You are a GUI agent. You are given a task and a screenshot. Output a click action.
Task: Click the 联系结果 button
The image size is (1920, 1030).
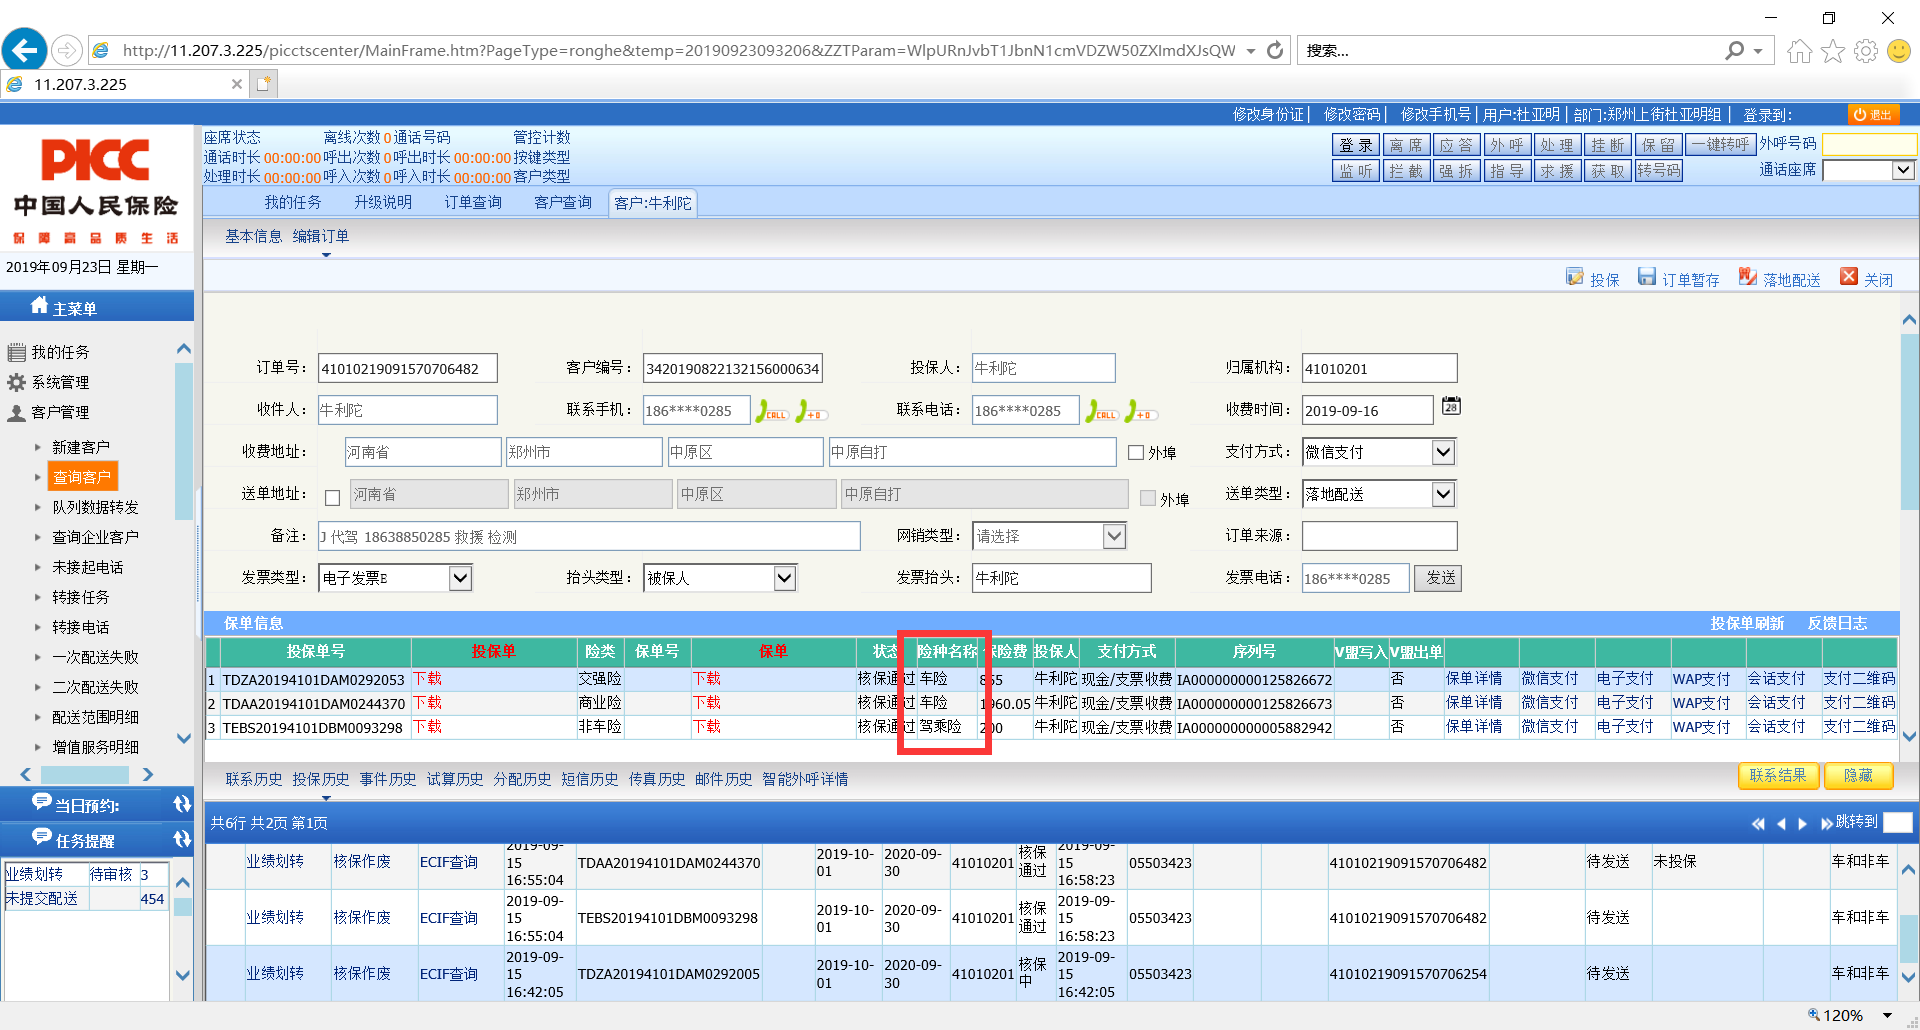tap(1777, 775)
